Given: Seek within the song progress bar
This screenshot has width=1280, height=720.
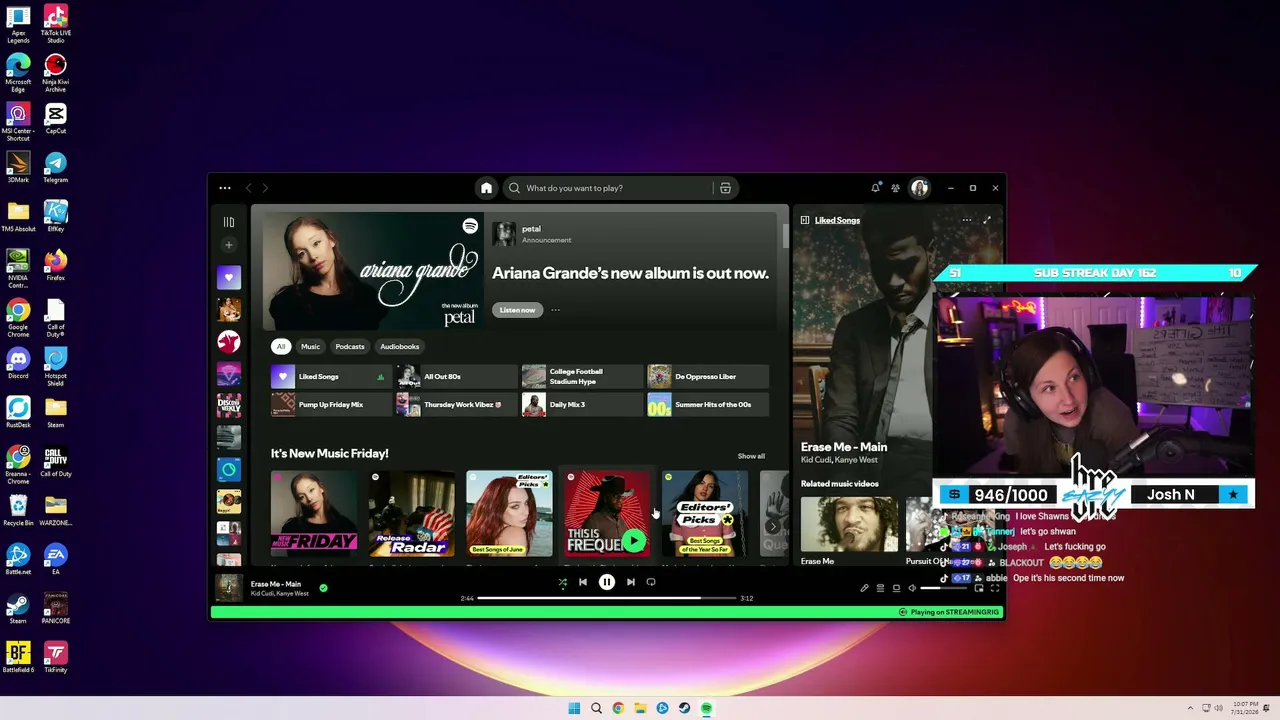Looking at the screenshot, I should click(x=607, y=598).
